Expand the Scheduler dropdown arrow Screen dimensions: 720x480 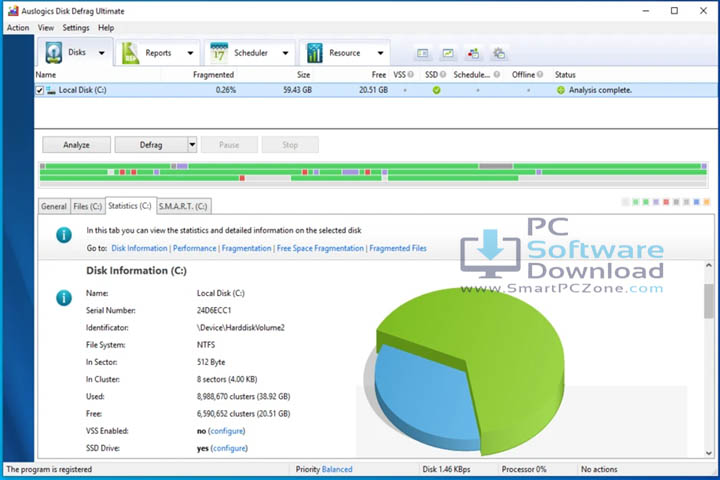pyautogui.click(x=285, y=53)
